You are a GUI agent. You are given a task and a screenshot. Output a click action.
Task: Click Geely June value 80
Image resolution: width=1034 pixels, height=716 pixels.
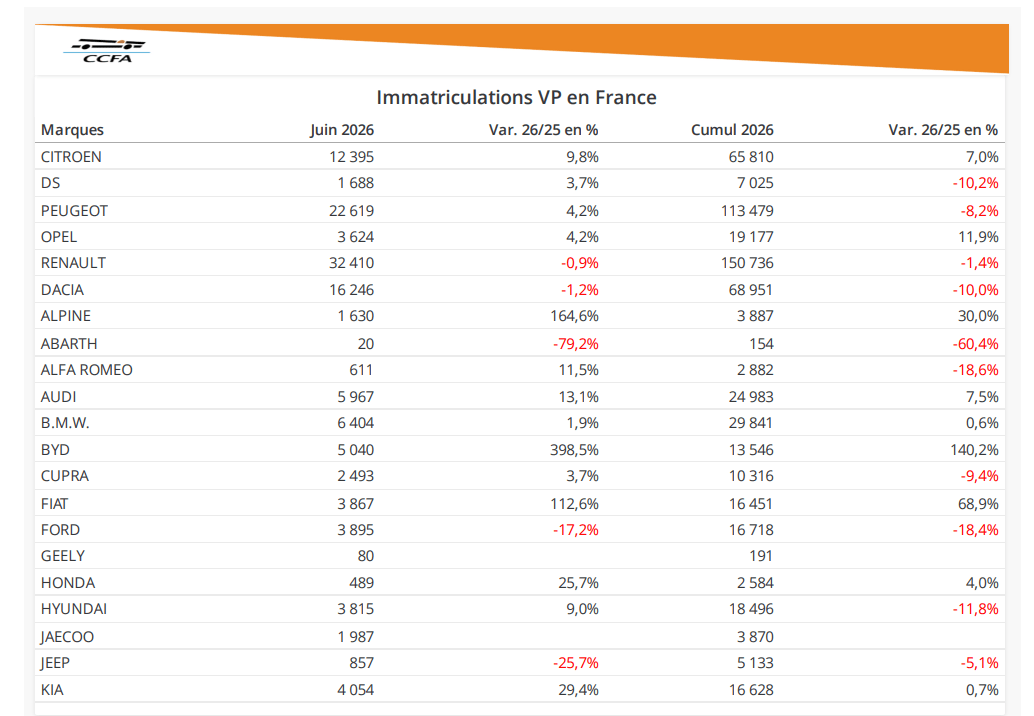click(366, 556)
